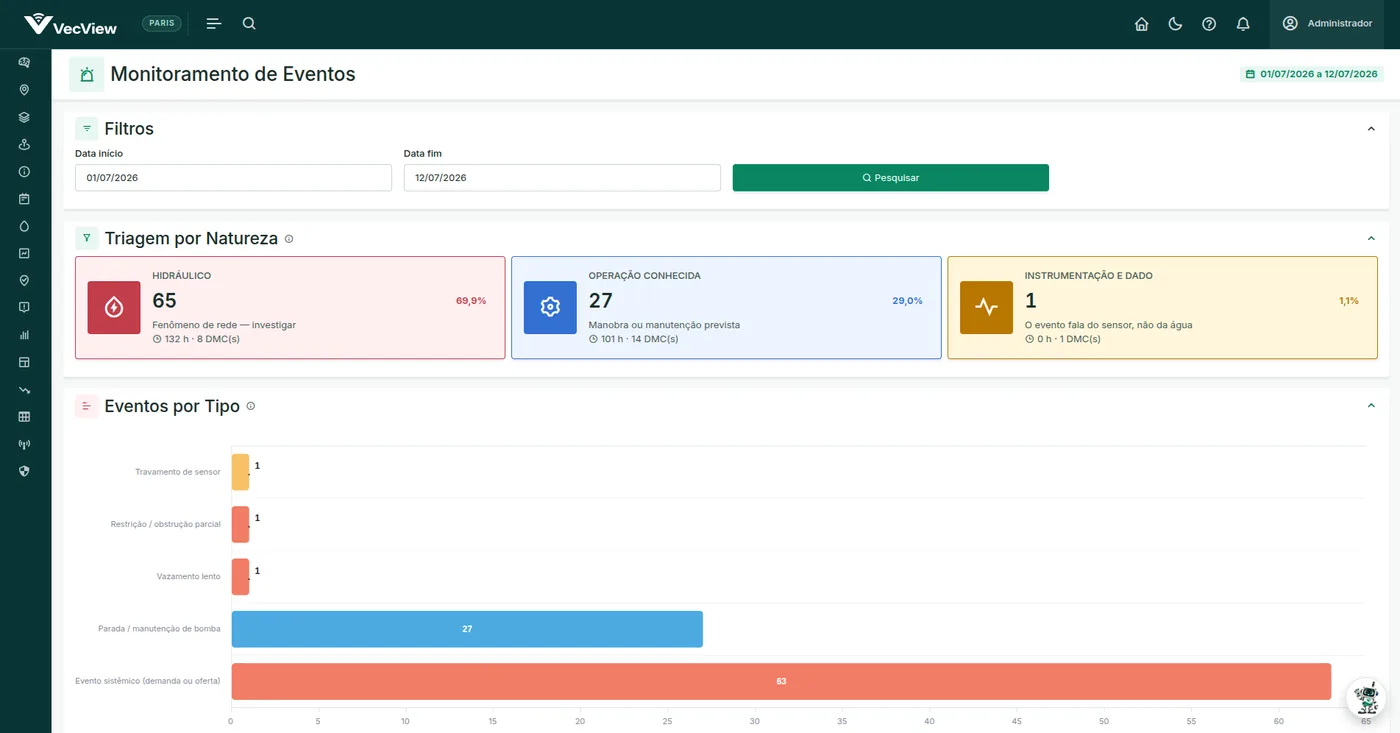Collapse the Triagem por Natureza section
The height and width of the screenshot is (733, 1400).
(1371, 238)
